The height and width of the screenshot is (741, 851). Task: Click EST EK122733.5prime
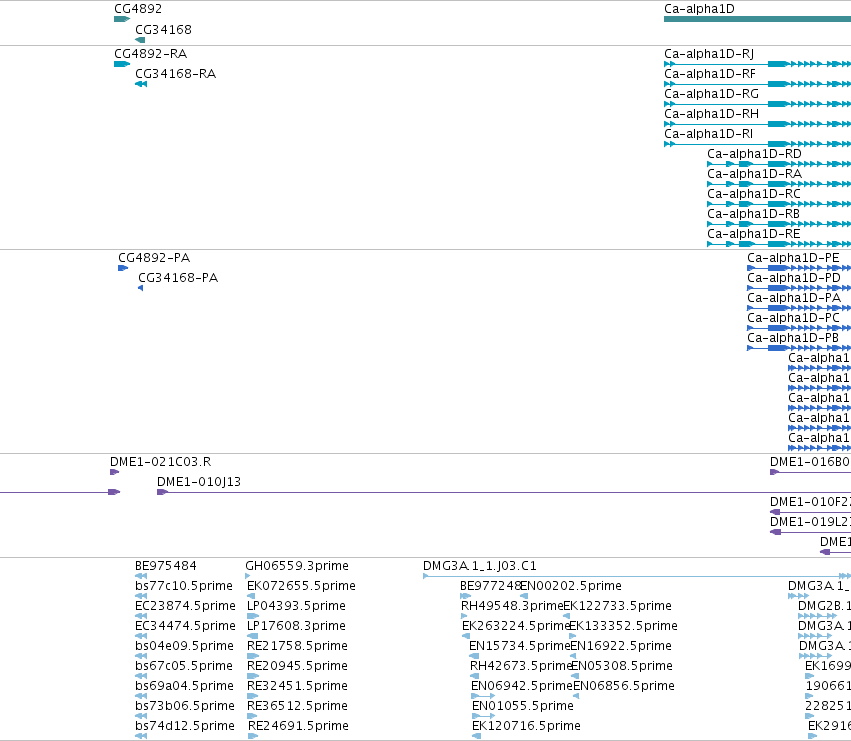(618, 606)
